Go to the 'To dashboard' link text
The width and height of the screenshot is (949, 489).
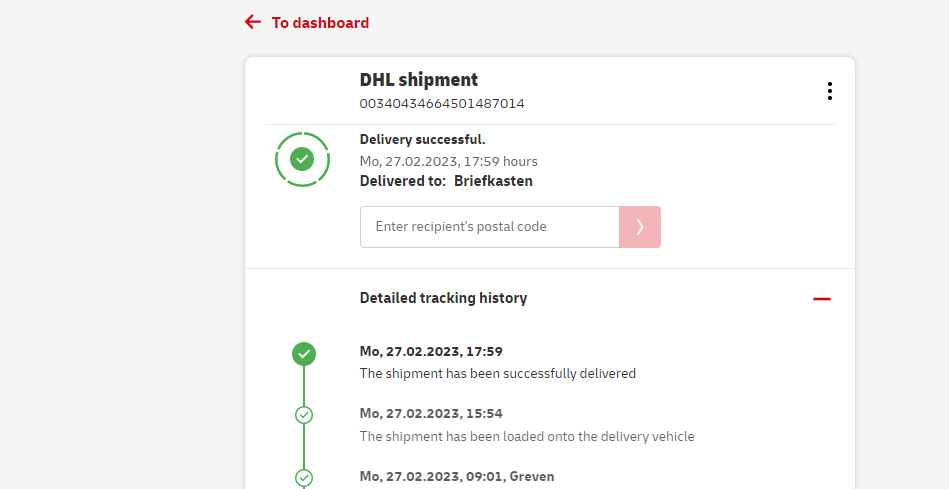(x=320, y=23)
